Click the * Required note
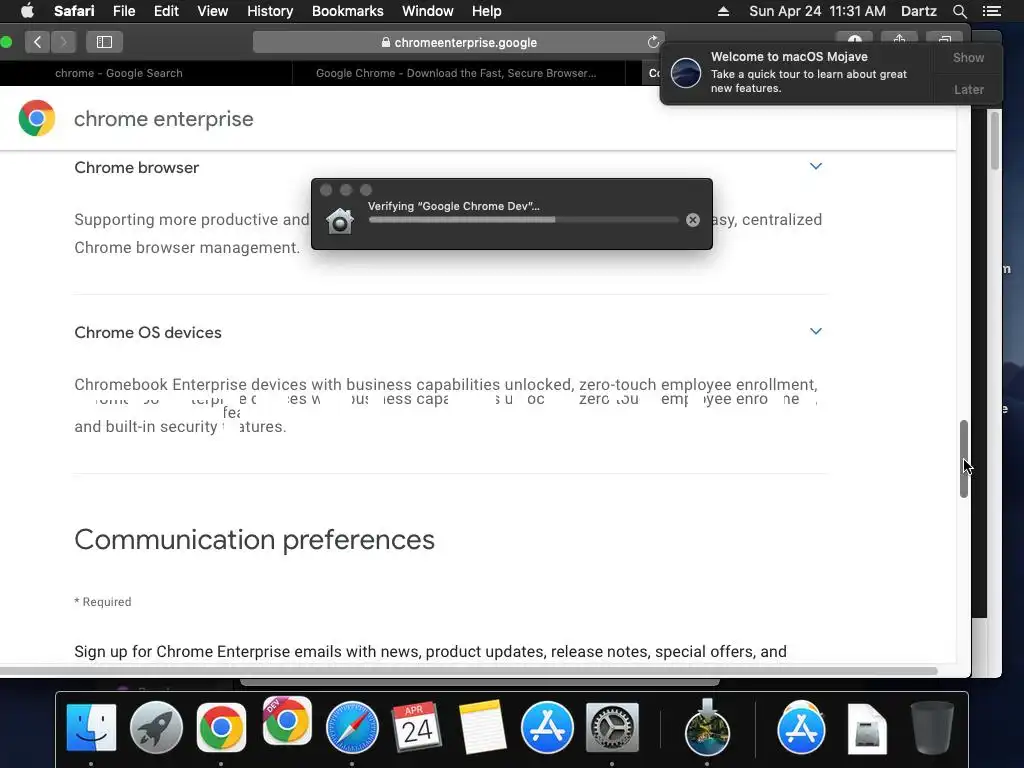 103,601
